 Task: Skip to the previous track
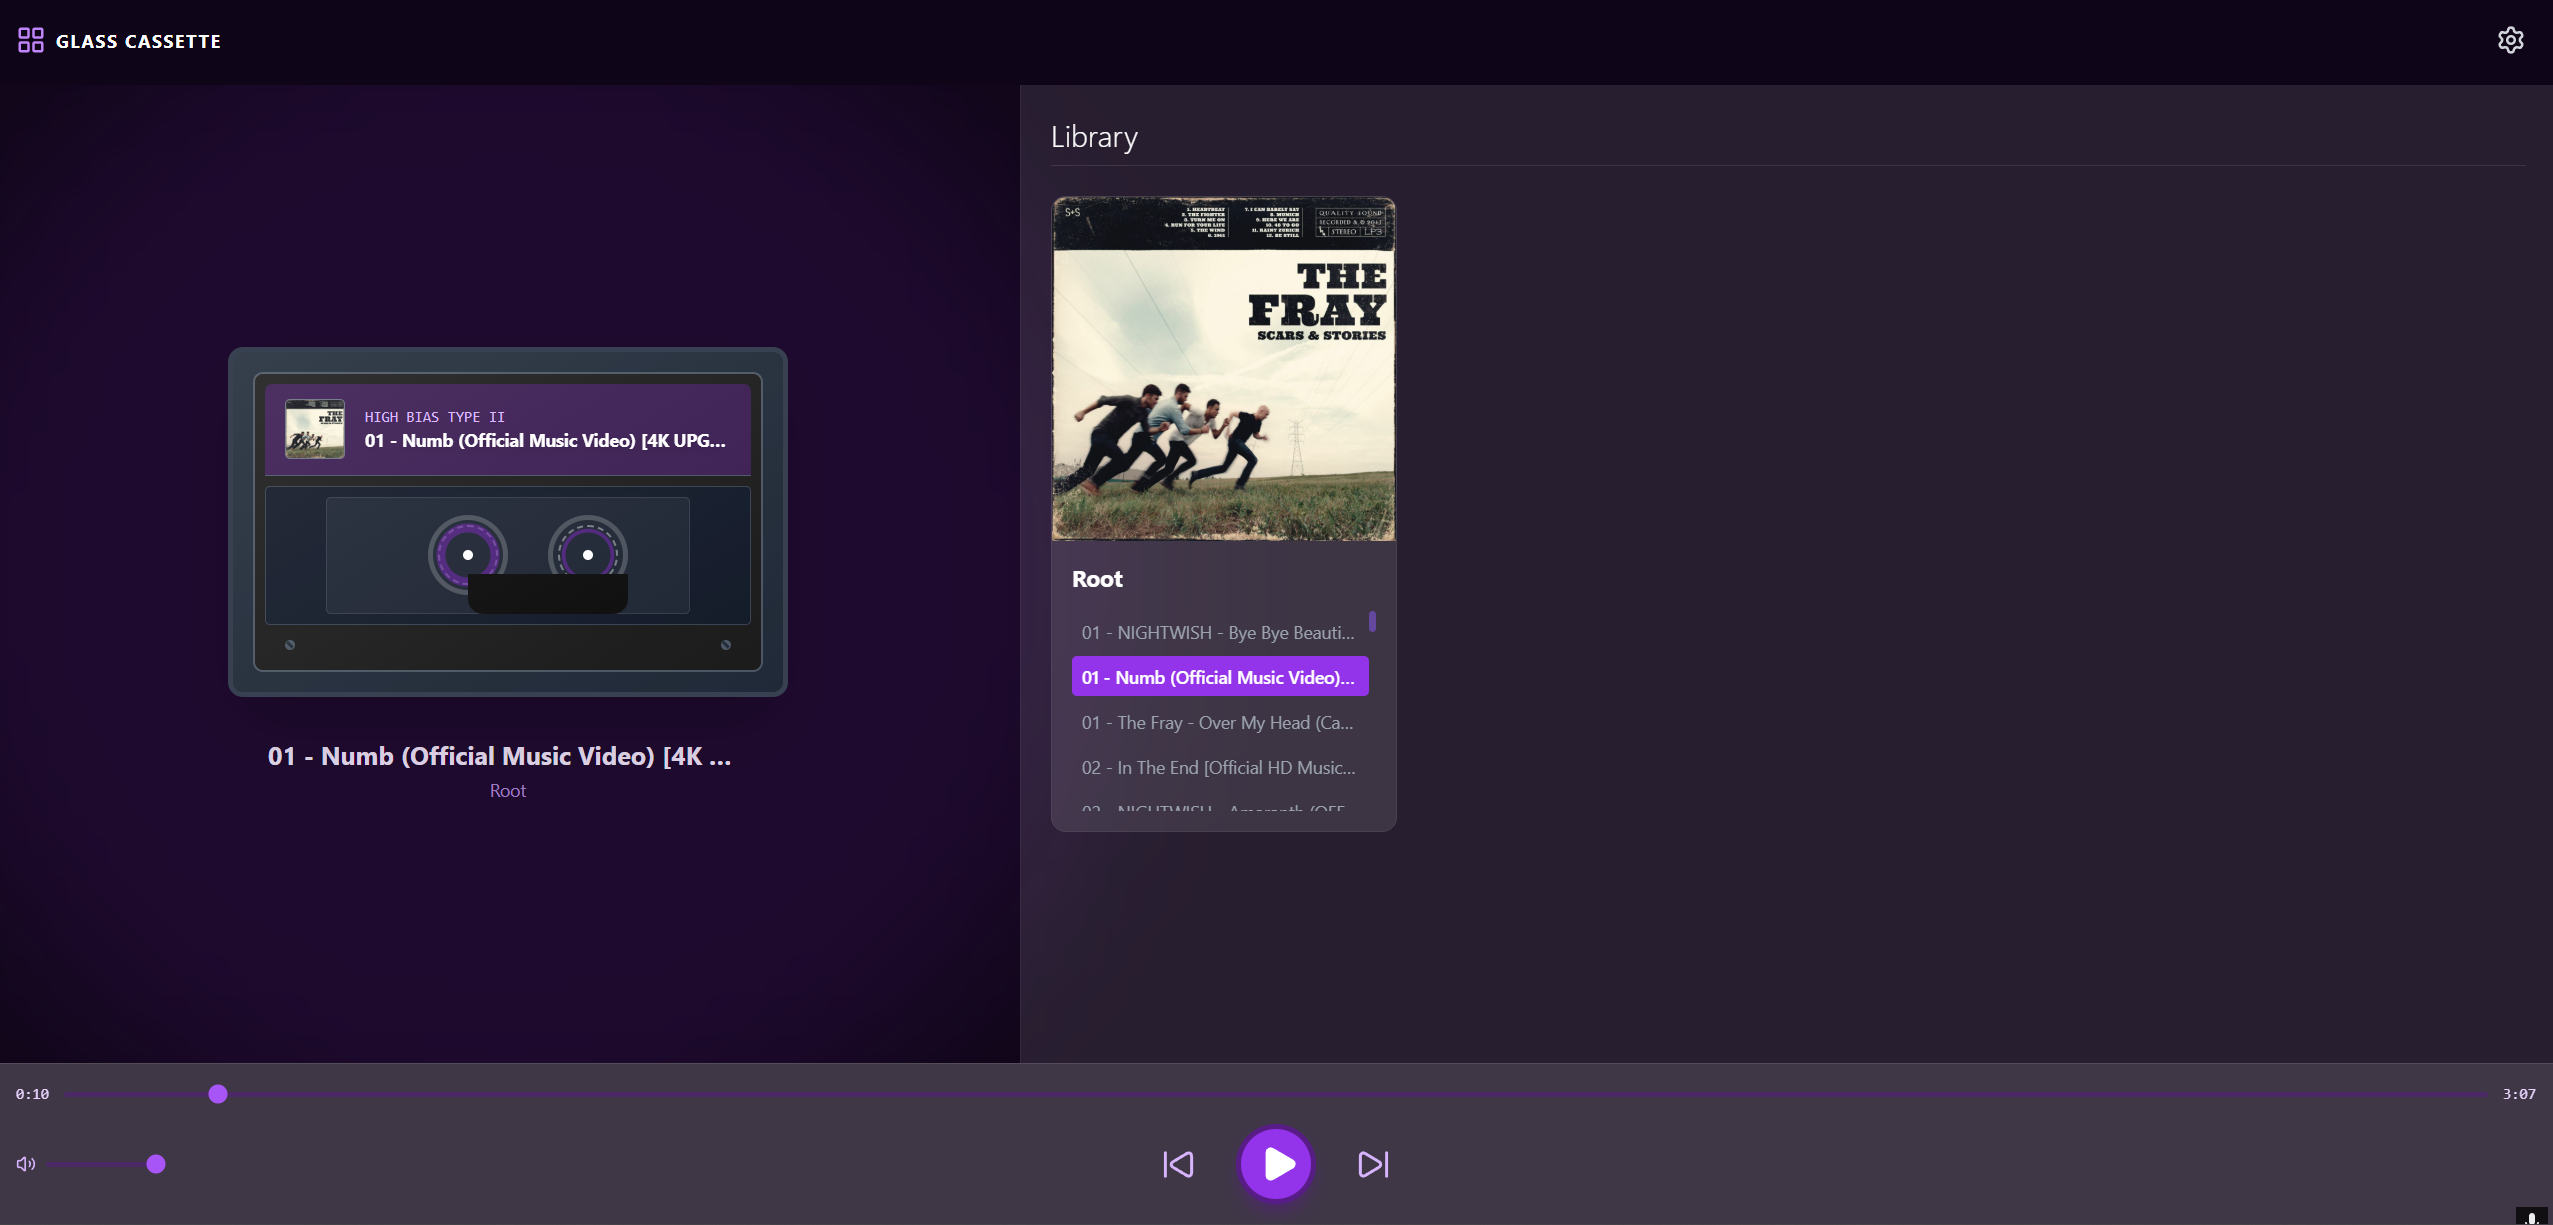click(1178, 1164)
